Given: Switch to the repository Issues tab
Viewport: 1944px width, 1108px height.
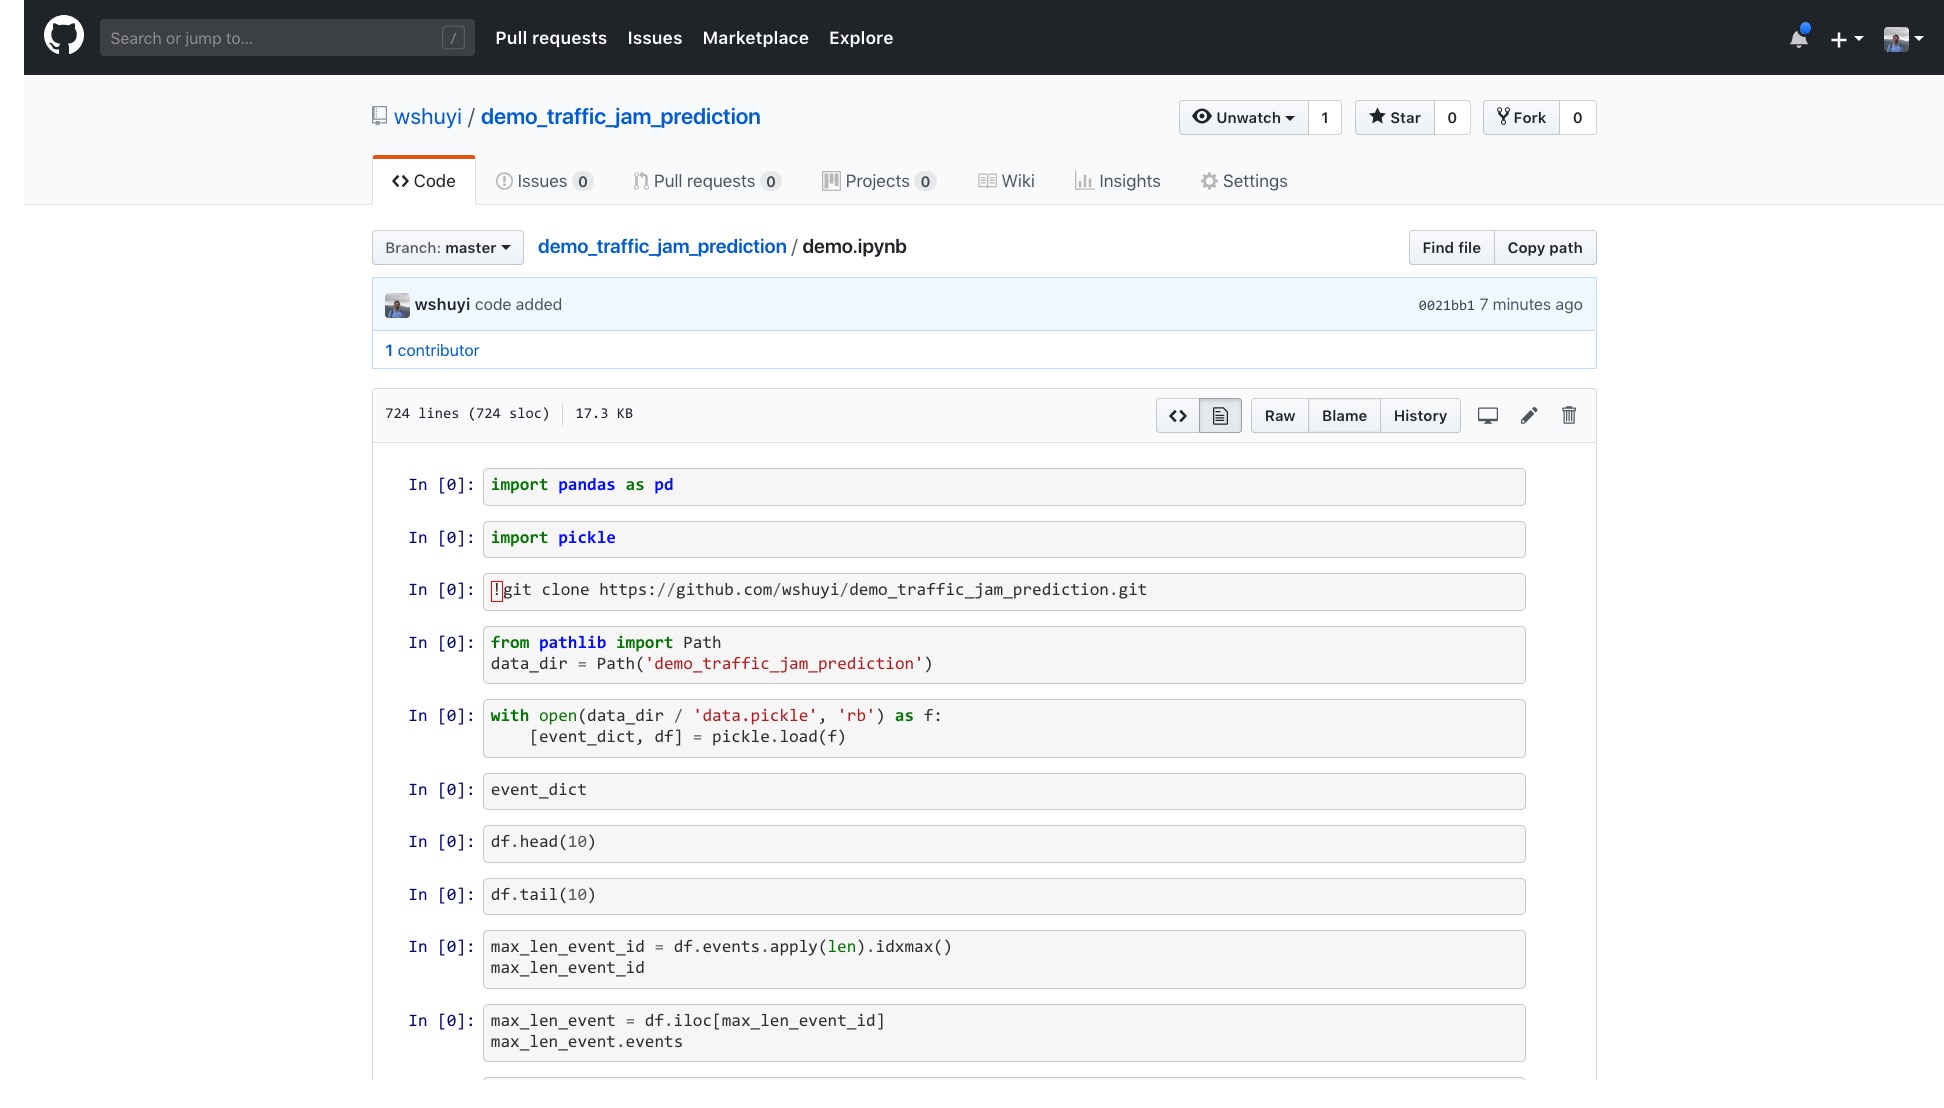Looking at the screenshot, I should (x=544, y=181).
